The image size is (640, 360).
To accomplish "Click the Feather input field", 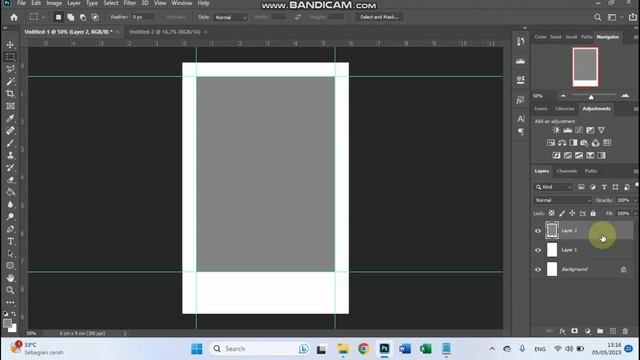I will 143,17.
